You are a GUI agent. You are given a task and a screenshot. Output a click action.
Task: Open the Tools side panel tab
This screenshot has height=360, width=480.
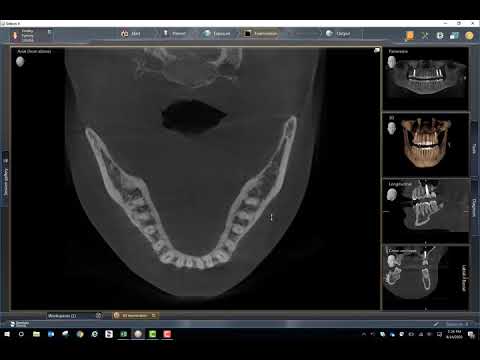click(474, 148)
